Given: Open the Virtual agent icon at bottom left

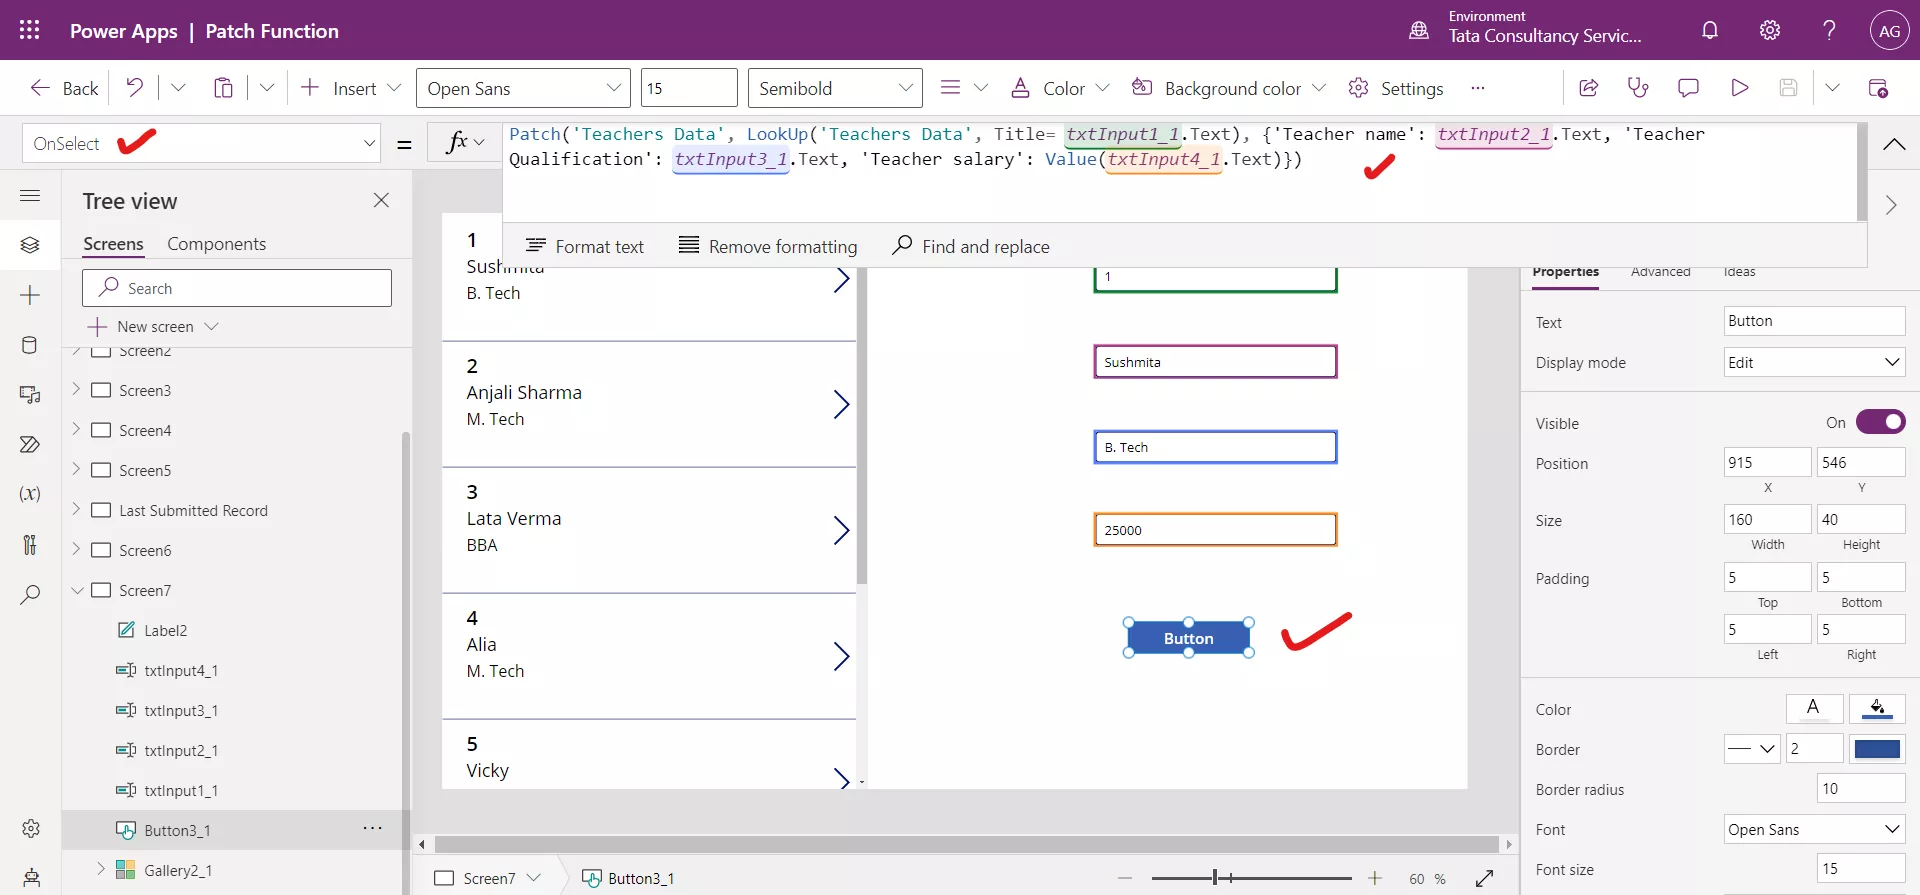Looking at the screenshot, I should 31,878.
